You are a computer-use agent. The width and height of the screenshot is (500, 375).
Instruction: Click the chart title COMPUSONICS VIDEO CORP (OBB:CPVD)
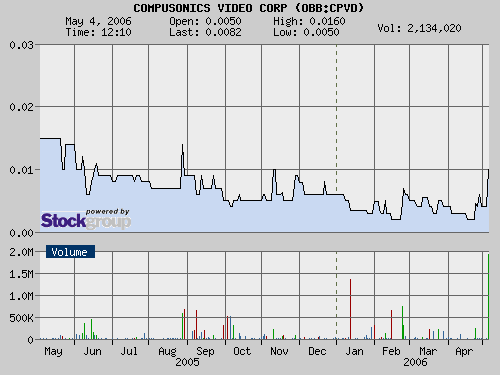248,8
